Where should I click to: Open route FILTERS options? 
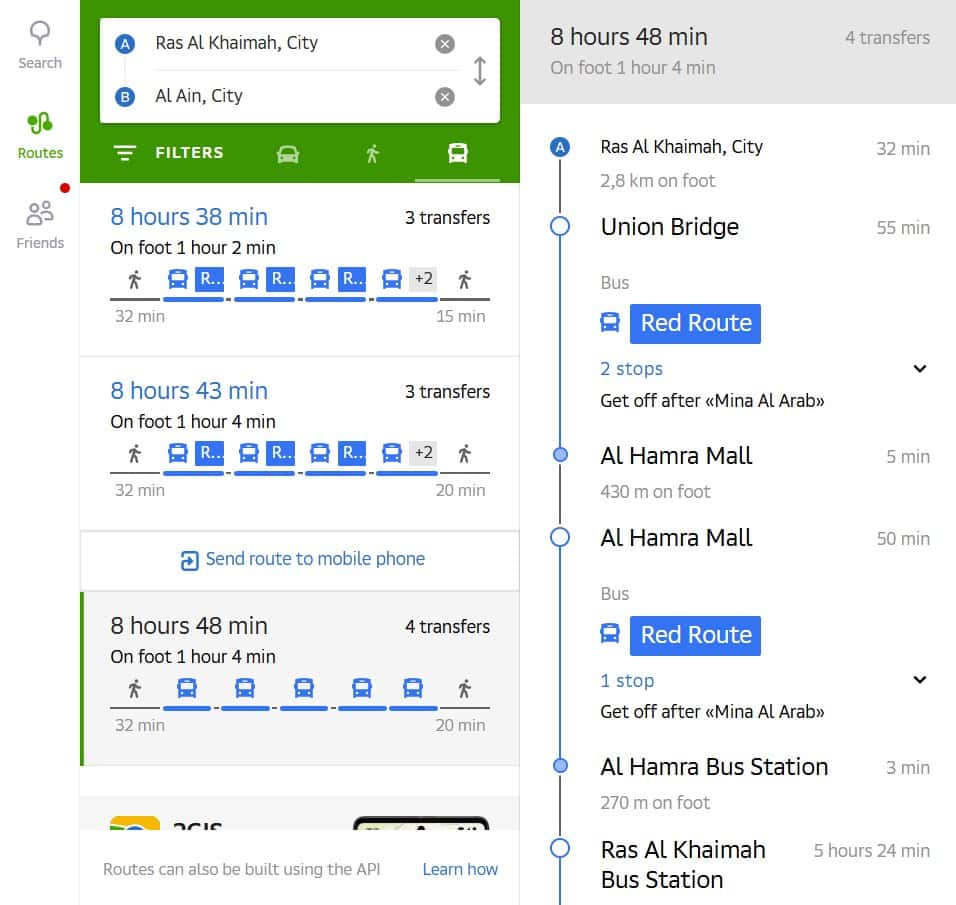point(168,152)
